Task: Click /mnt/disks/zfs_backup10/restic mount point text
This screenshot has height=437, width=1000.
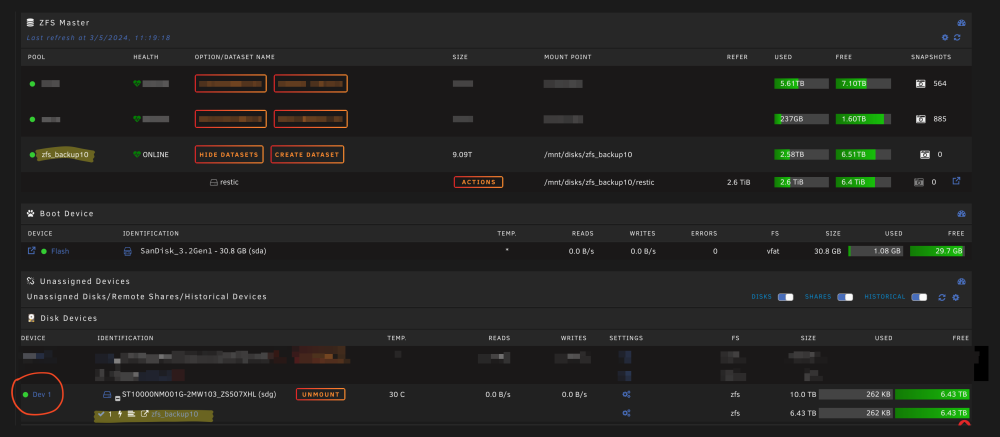Action: (x=599, y=182)
